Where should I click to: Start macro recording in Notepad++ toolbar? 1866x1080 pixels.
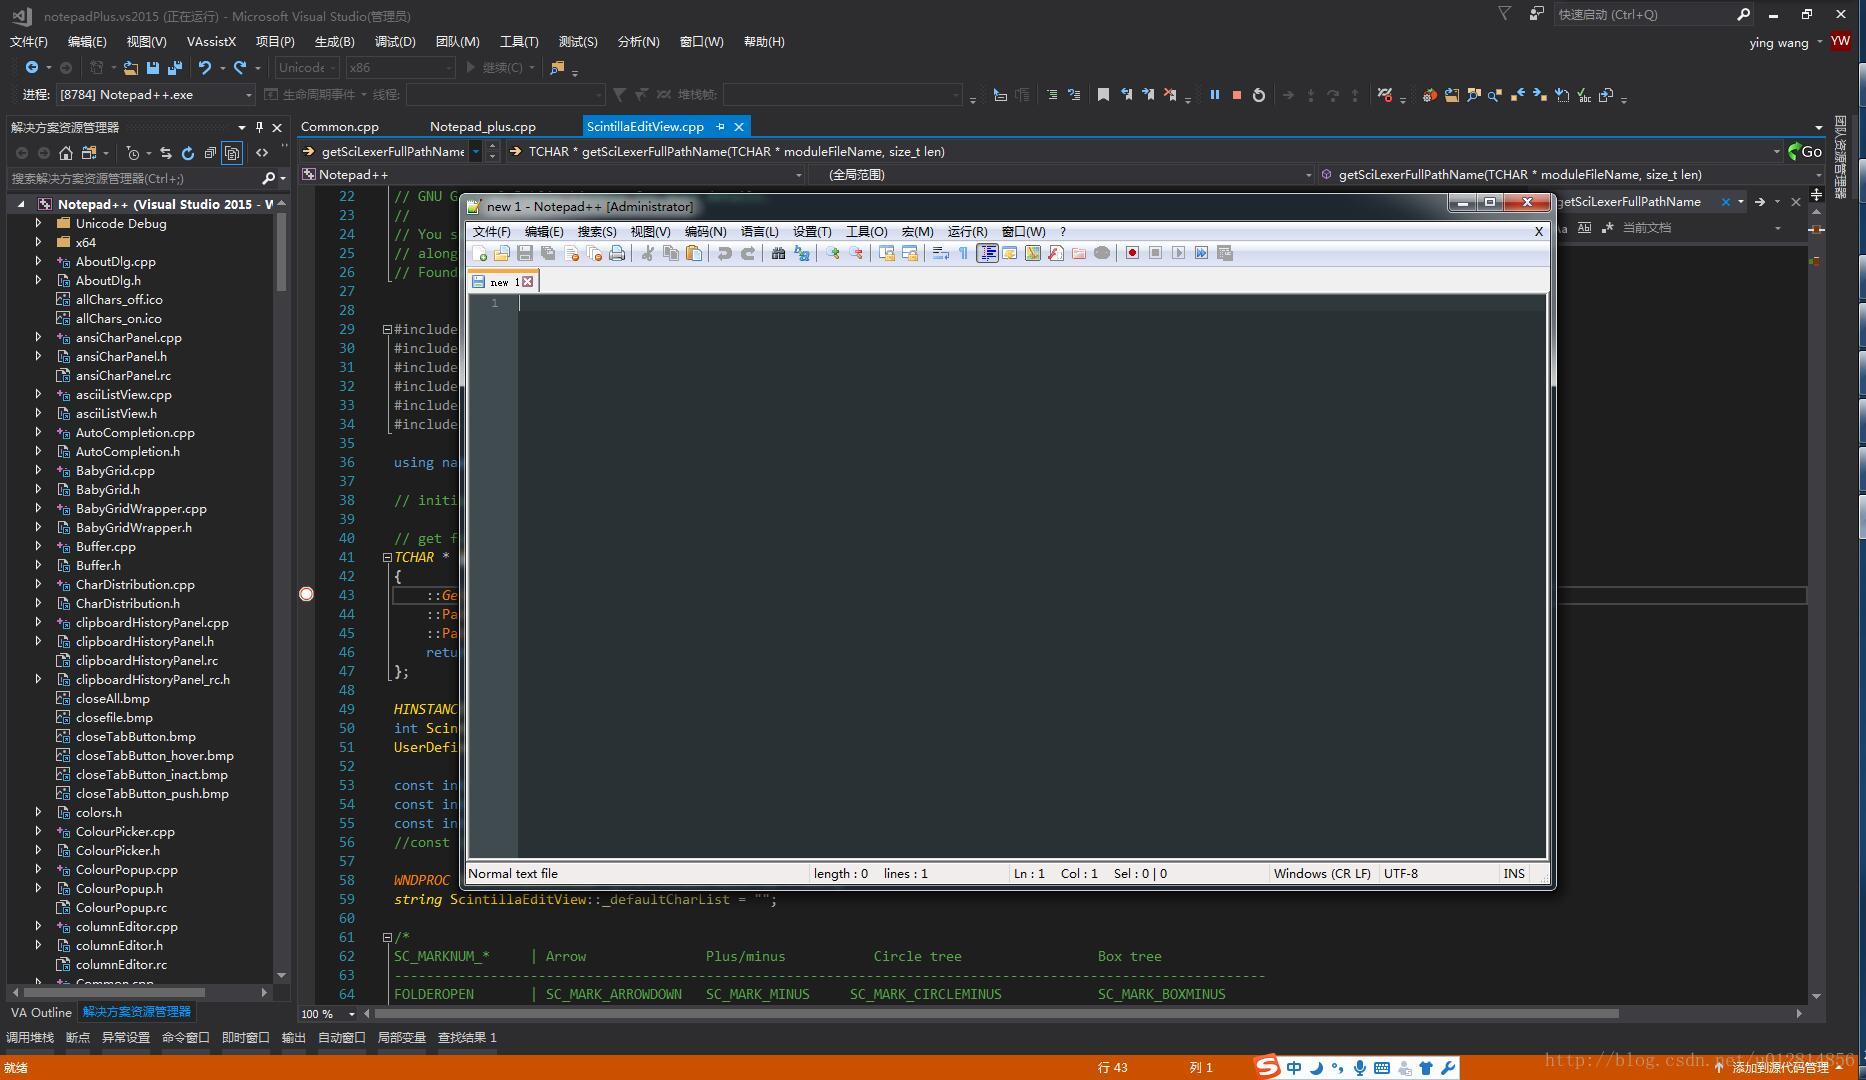pos(1132,253)
